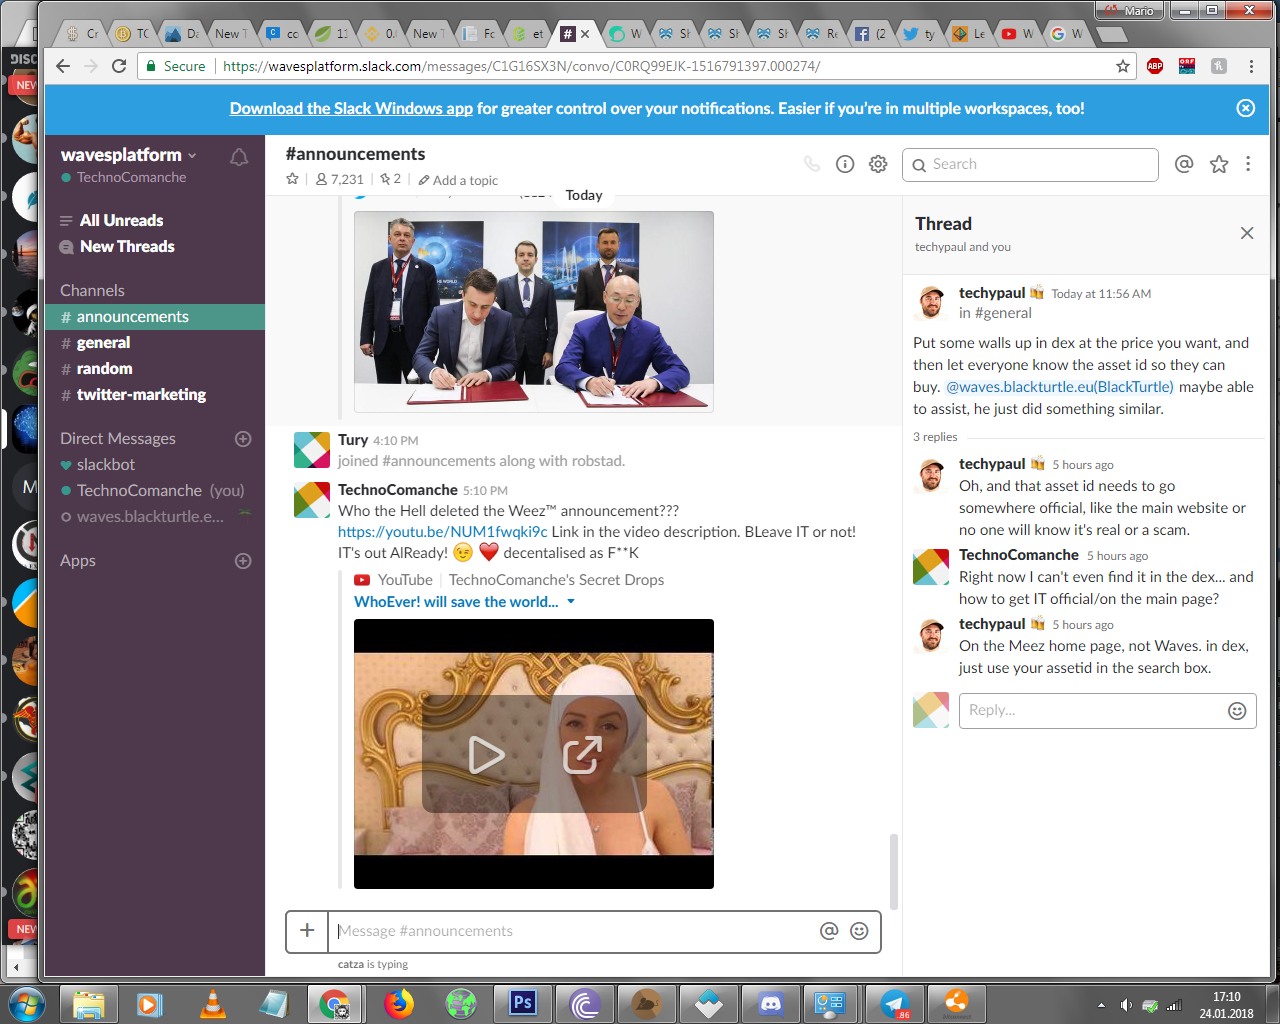The width and height of the screenshot is (1280, 1024).
Task: Play the embedded YouTube video
Action: 486,755
